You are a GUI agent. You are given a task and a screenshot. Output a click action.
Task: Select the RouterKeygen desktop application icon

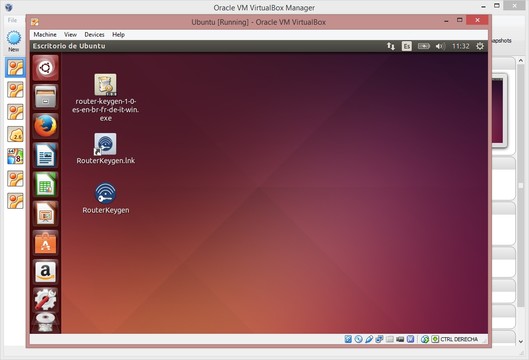(x=106, y=199)
